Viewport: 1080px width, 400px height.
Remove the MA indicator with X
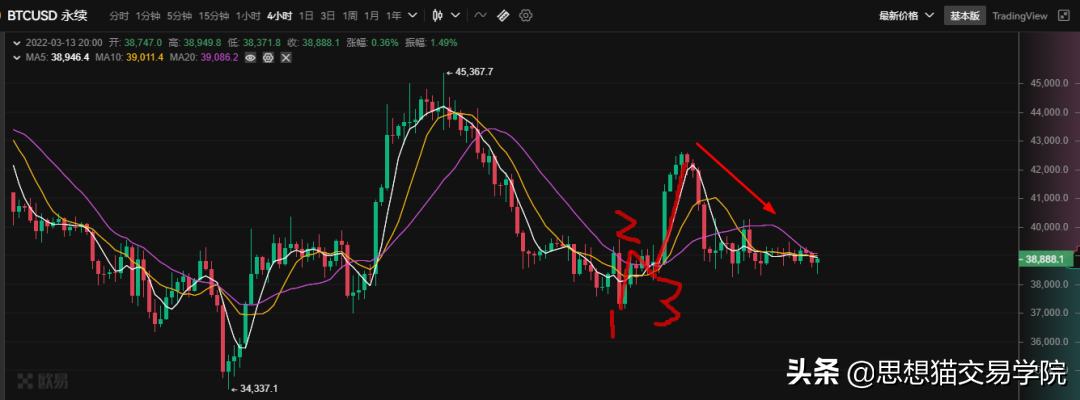coord(286,57)
